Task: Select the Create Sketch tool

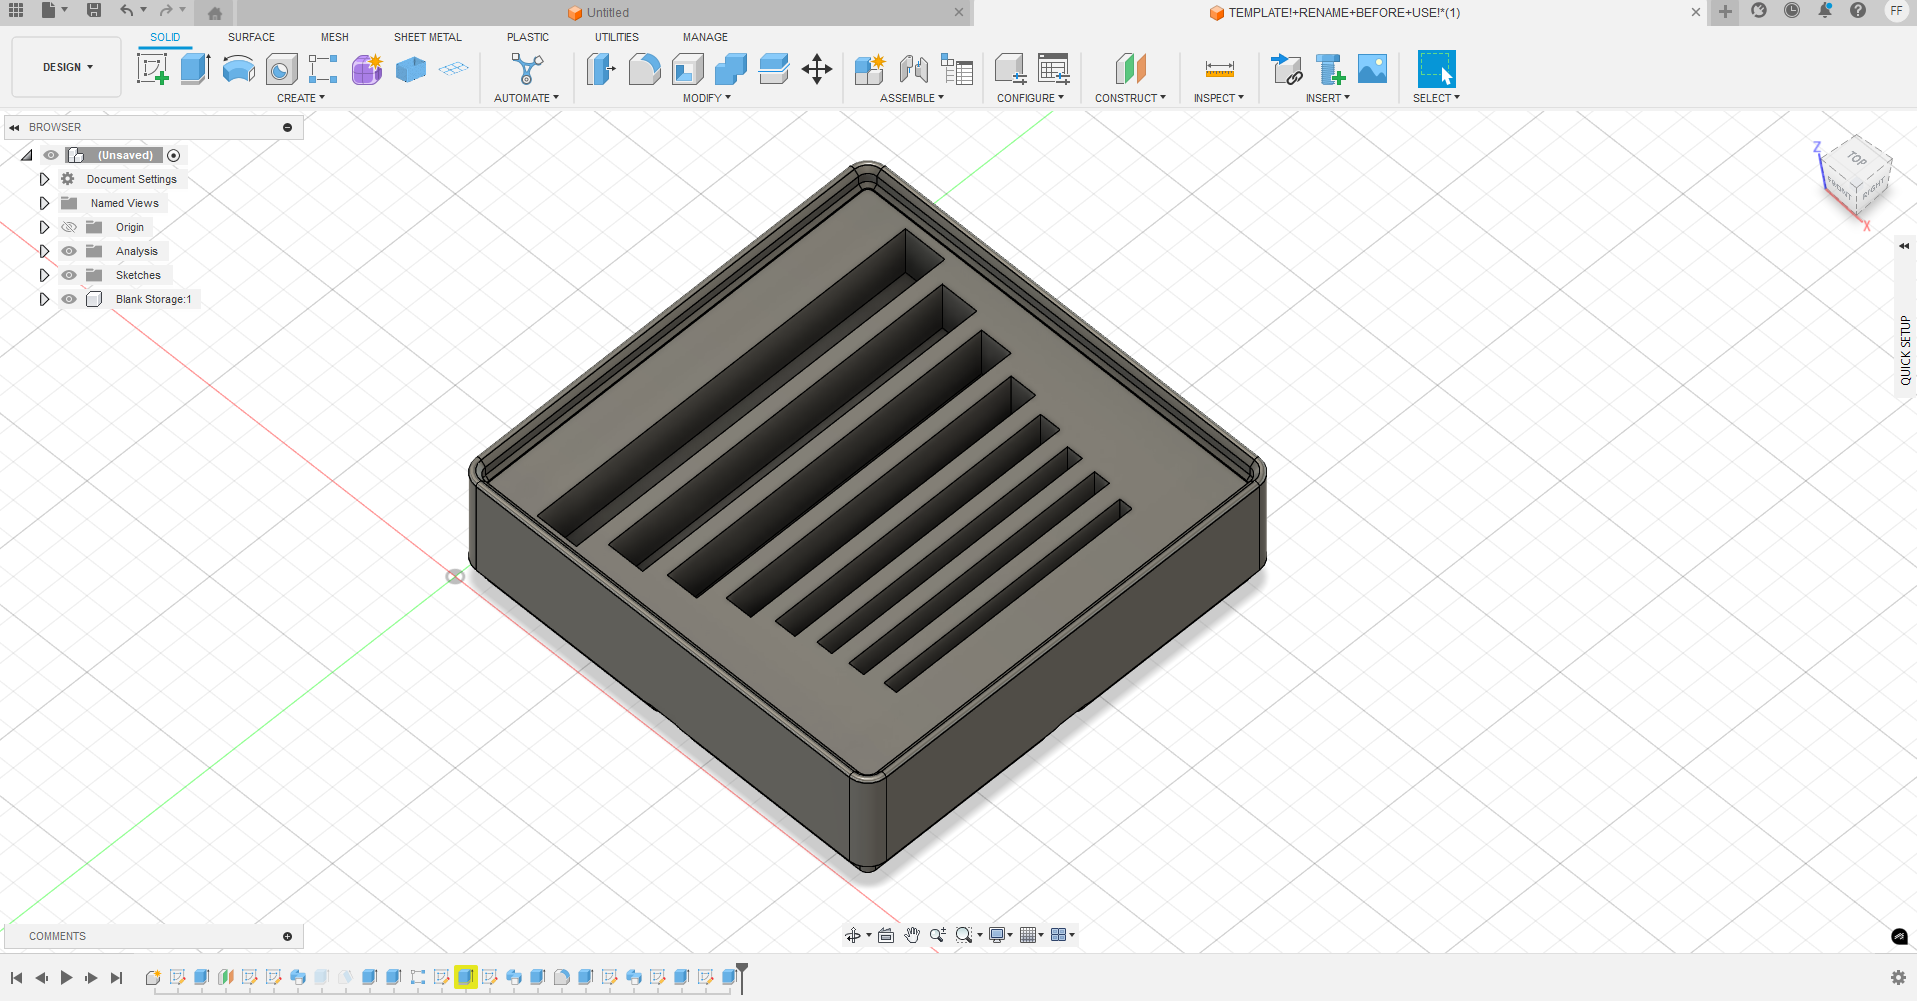Action: 152,69
